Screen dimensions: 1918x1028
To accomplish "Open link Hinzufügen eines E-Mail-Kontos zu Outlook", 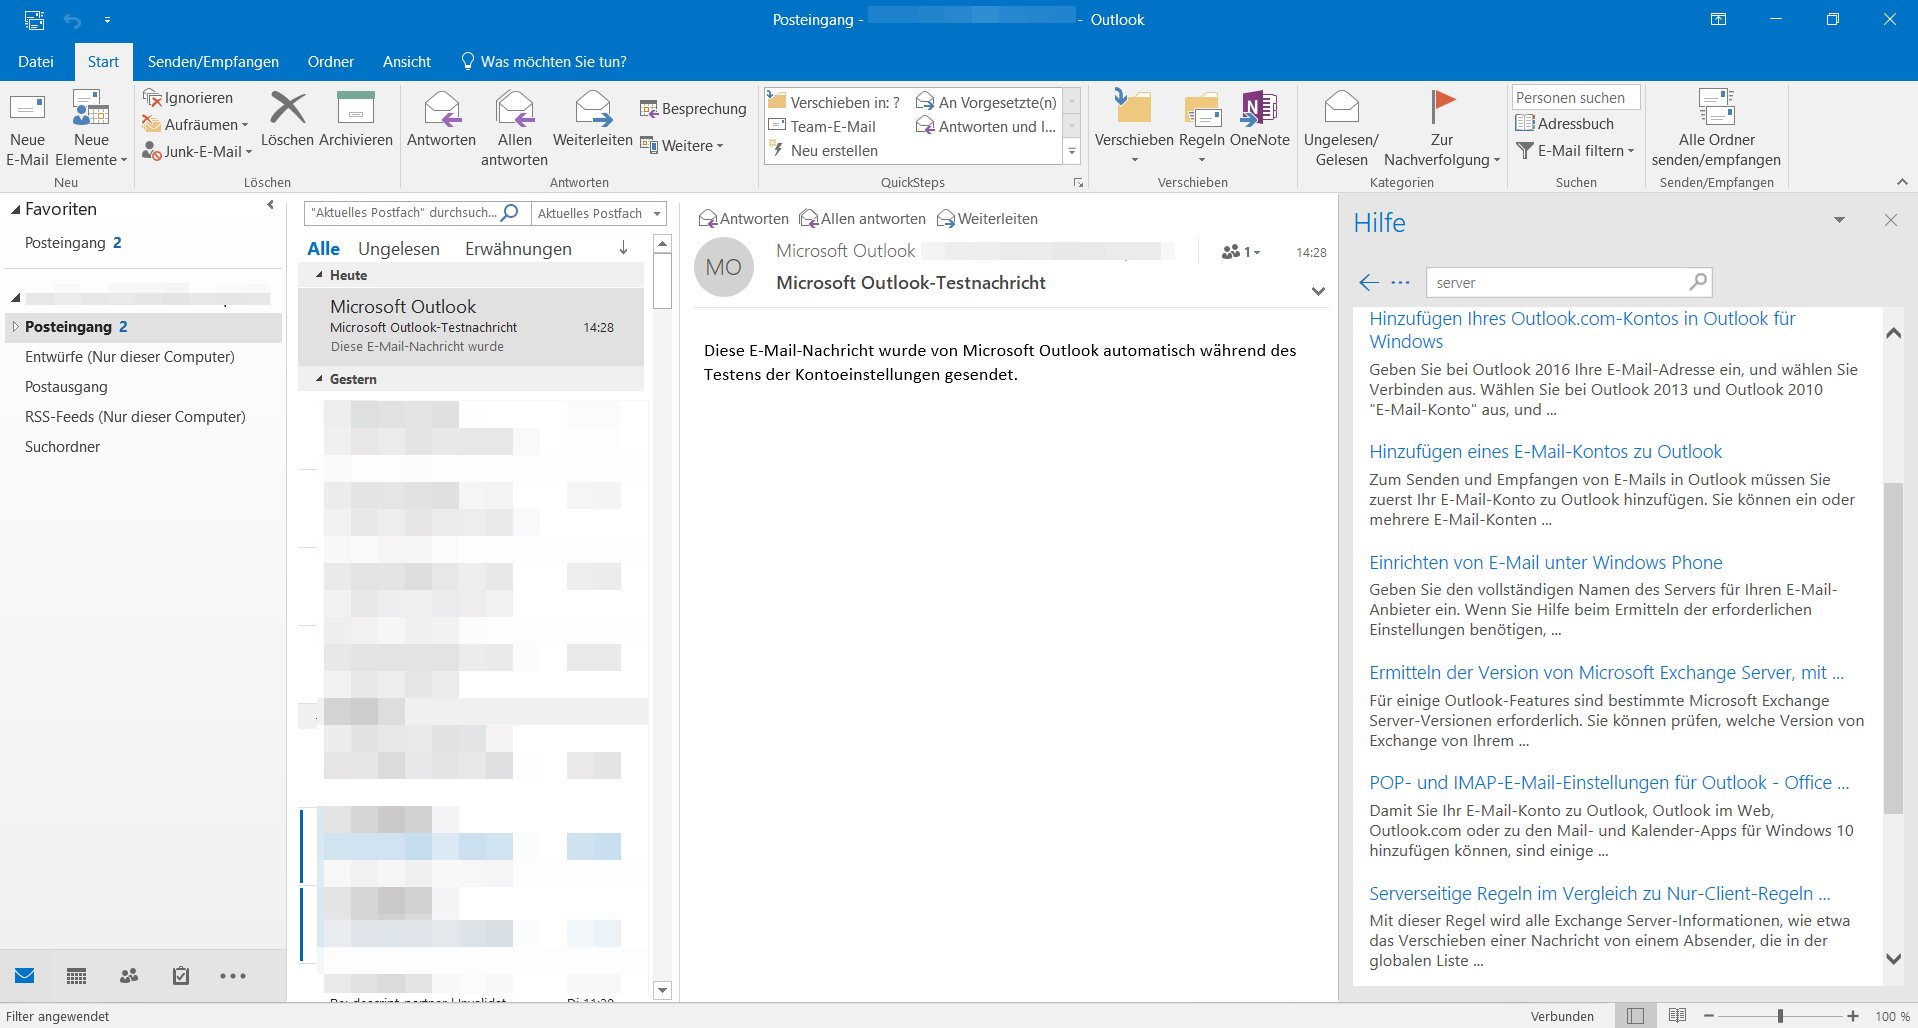I will coord(1545,452).
